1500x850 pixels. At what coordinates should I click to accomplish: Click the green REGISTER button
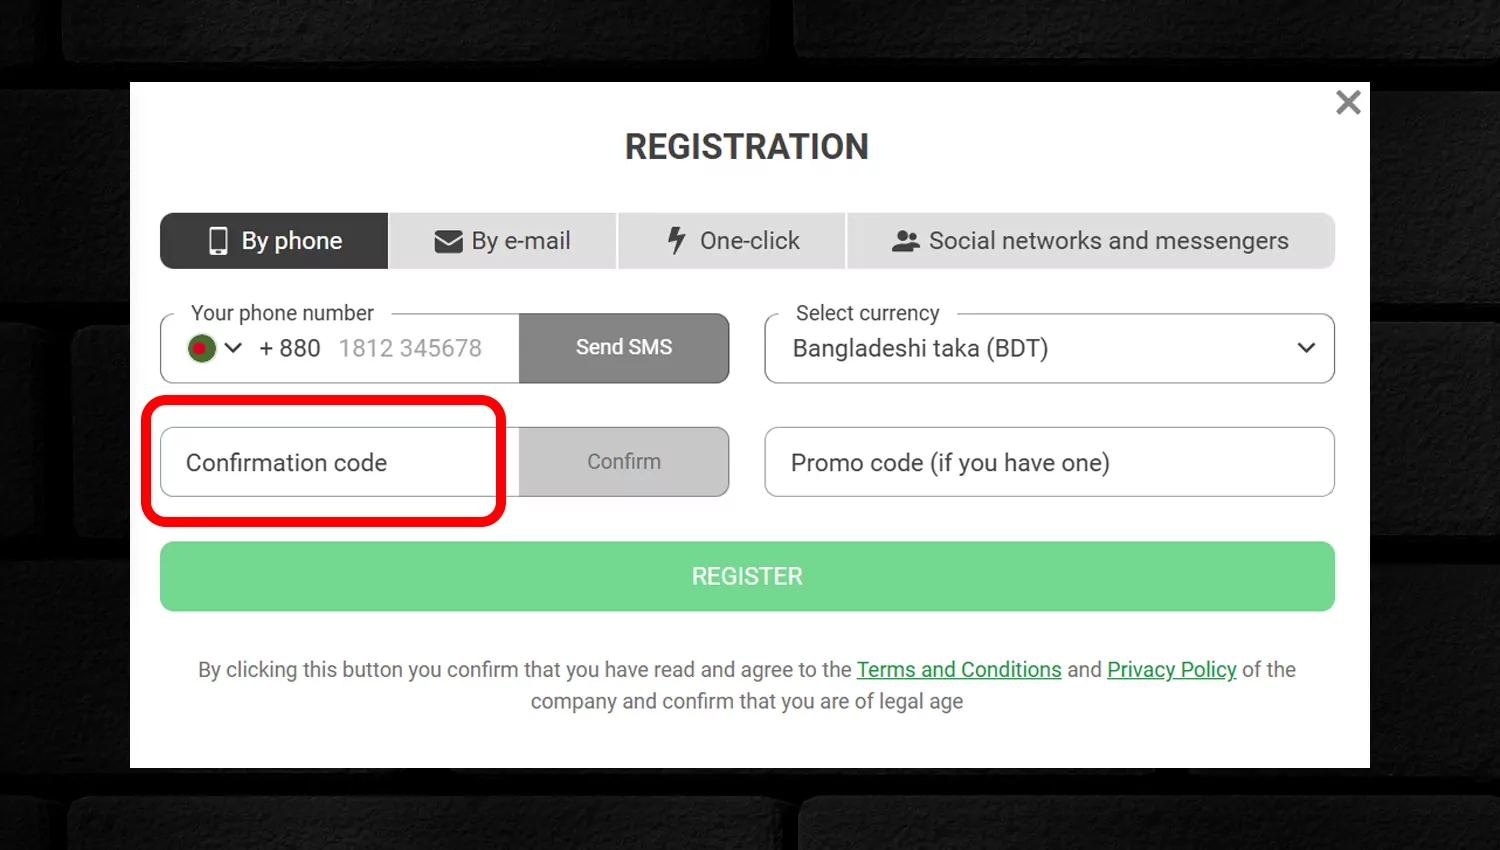(x=747, y=576)
